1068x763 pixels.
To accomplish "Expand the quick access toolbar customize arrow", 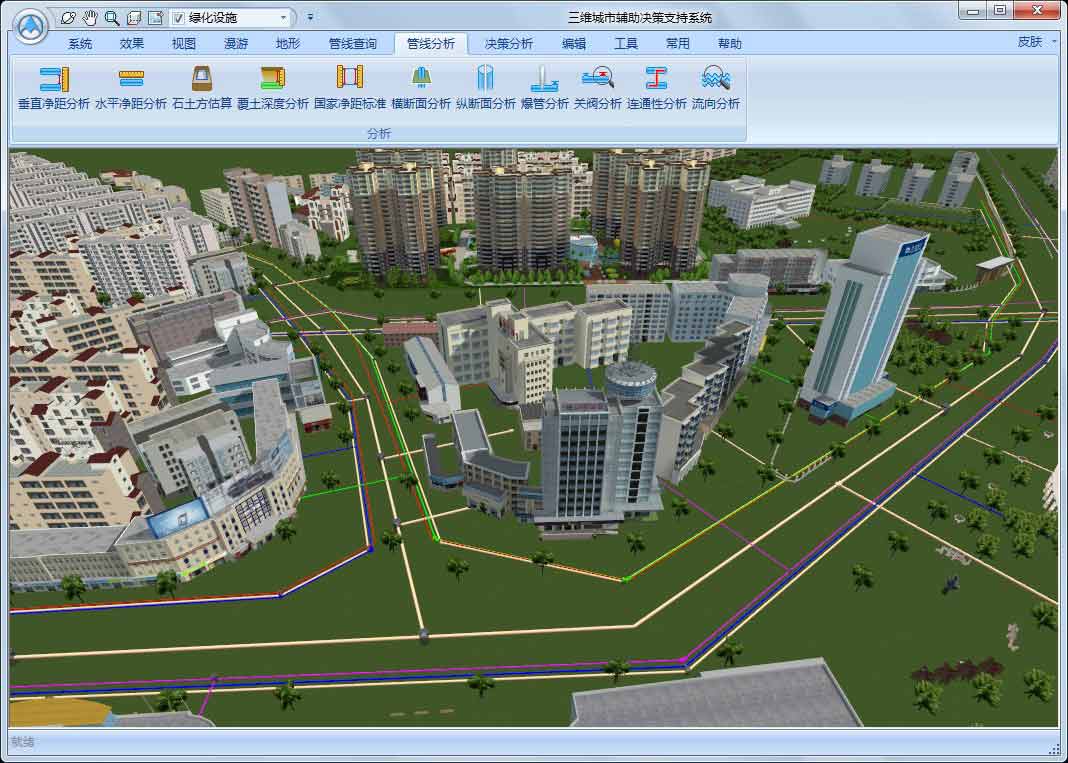I will click(x=310, y=18).
